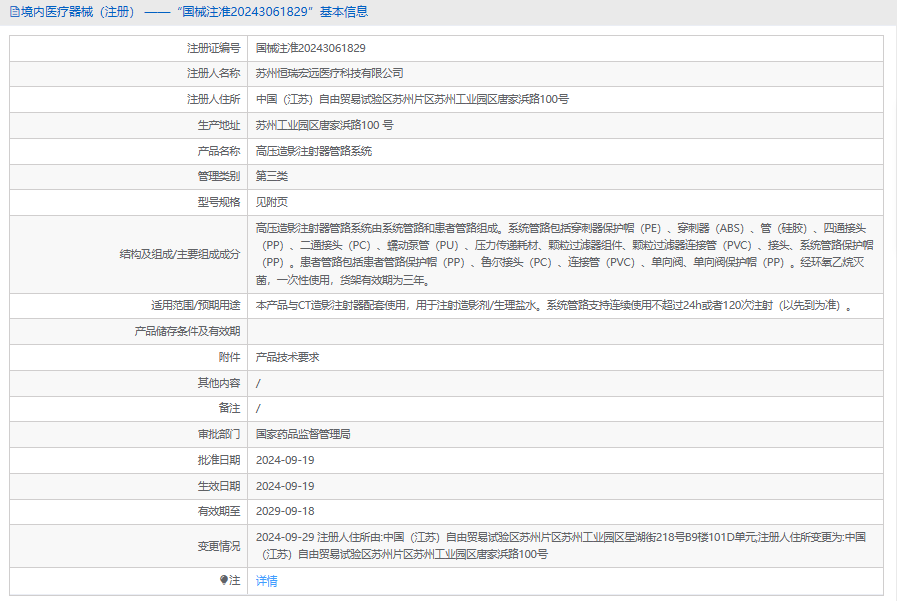Viewport: 897px width, 601px height.
Task: Select registrant name 苏州恒瑞宏远医疗科技有限公司
Action: pyautogui.click(x=330, y=73)
